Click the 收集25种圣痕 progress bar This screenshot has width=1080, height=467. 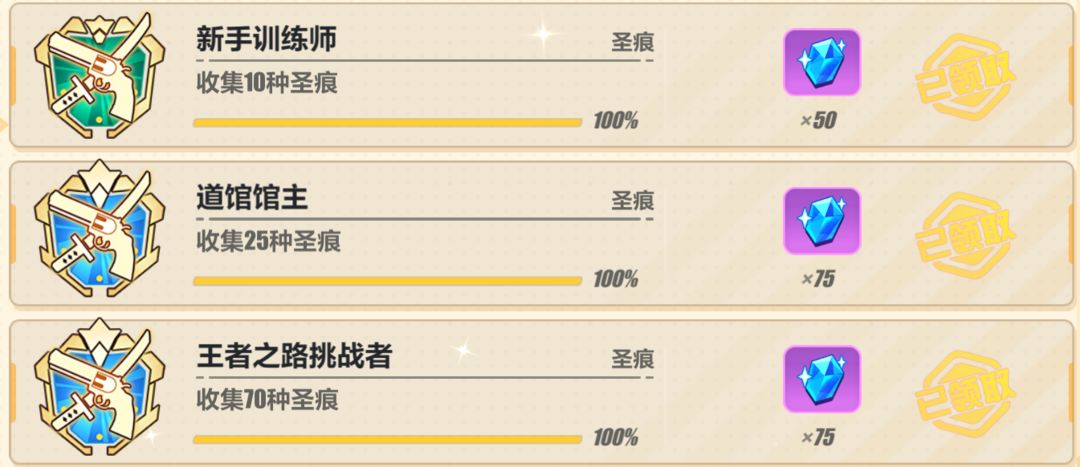click(x=388, y=281)
